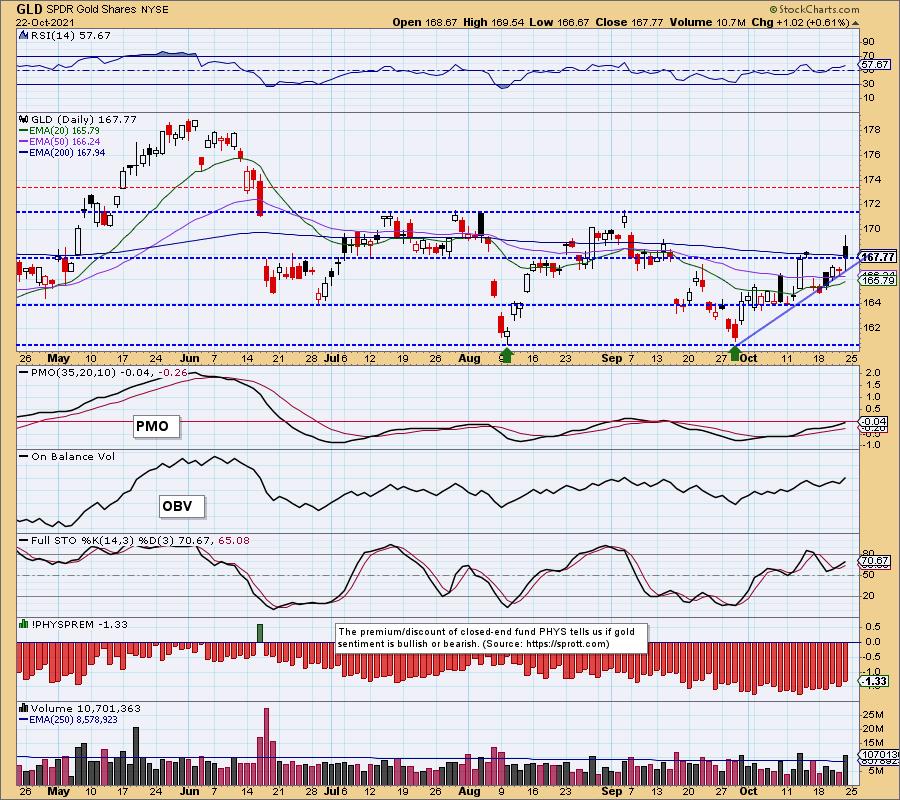Click the boxed OBV annotation label
Screen dimensions: 900x800
(x=181, y=506)
